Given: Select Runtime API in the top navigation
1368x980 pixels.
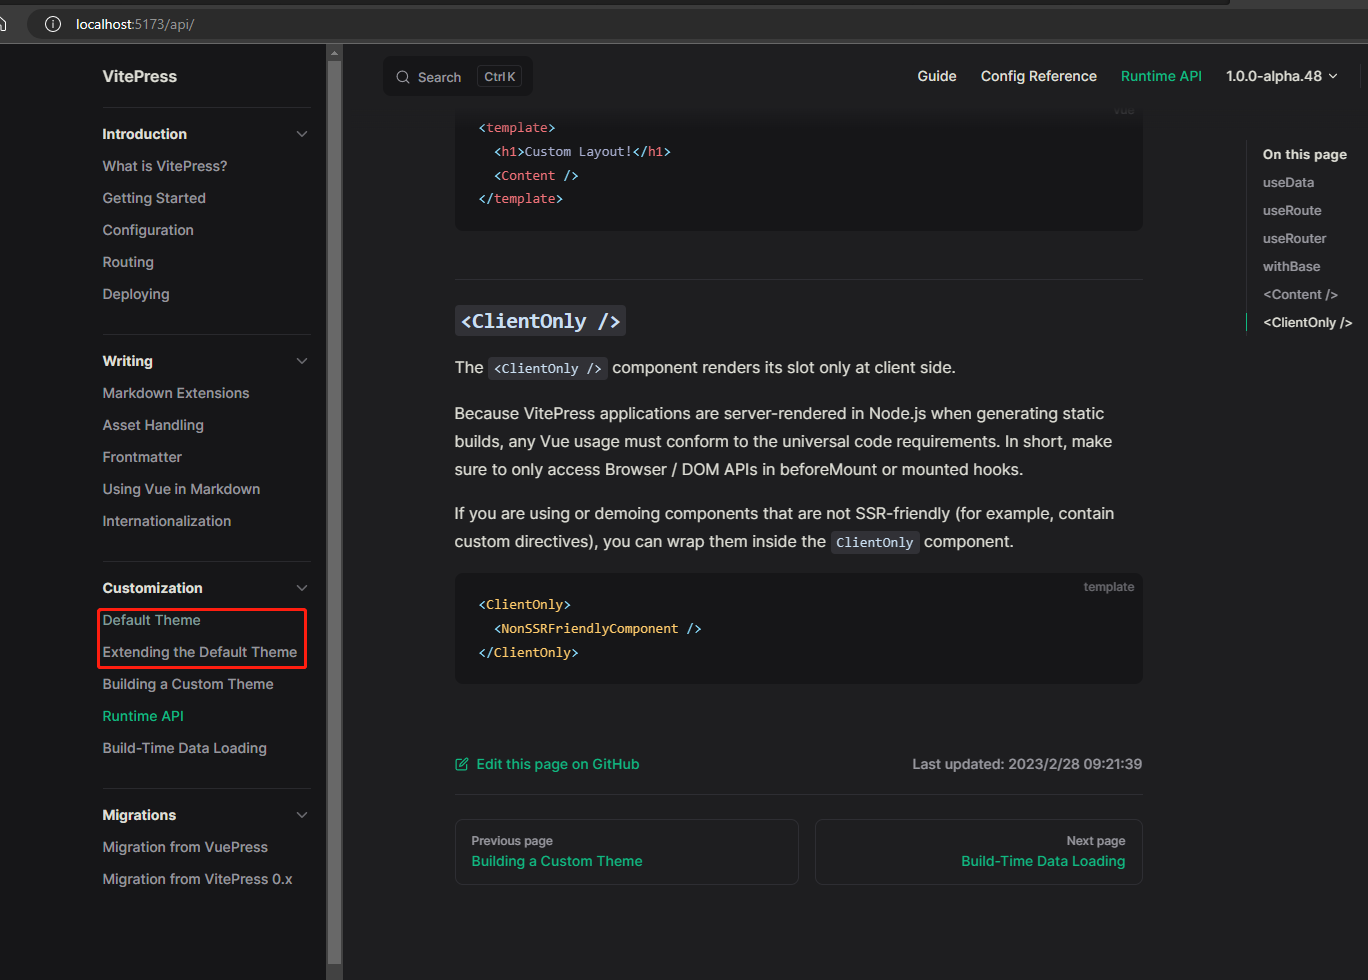Looking at the screenshot, I should (1161, 76).
